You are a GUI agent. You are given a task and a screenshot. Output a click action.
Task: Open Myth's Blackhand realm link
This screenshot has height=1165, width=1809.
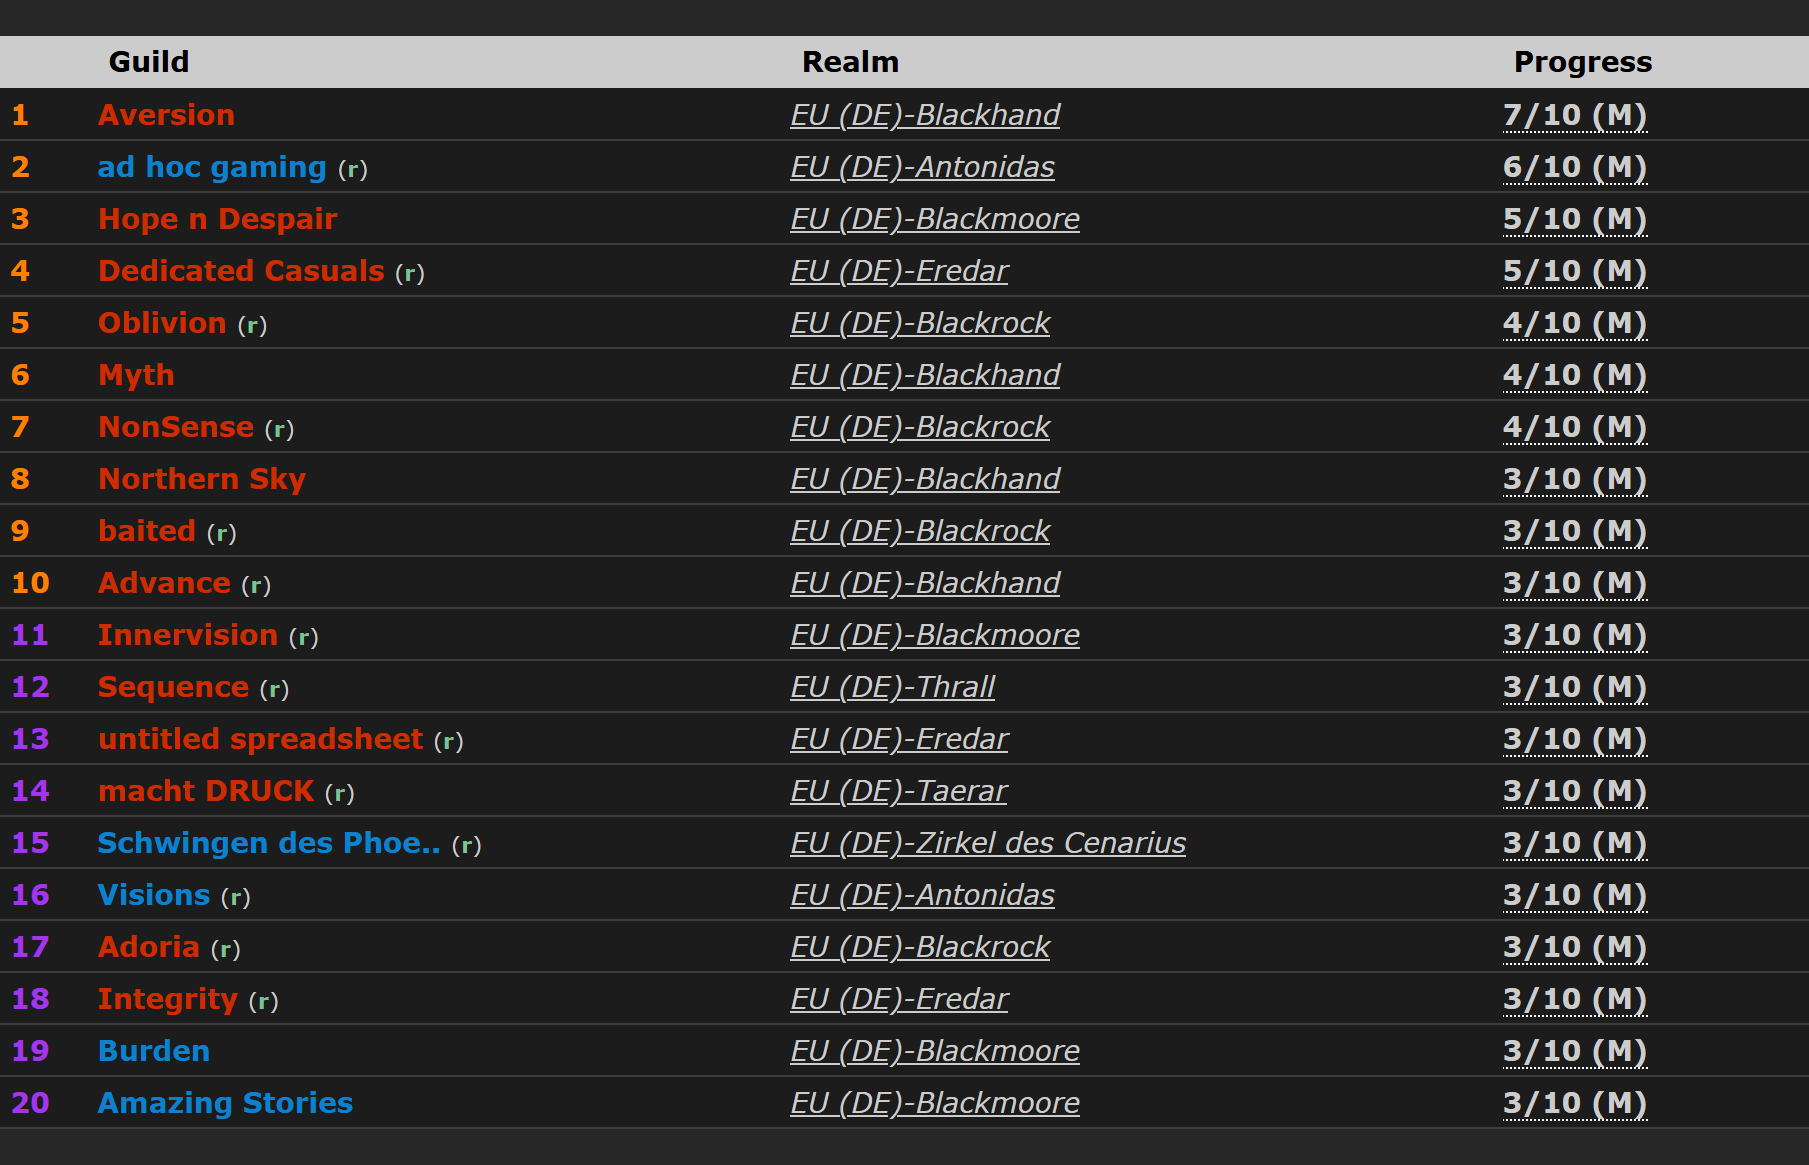[x=925, y=375]
